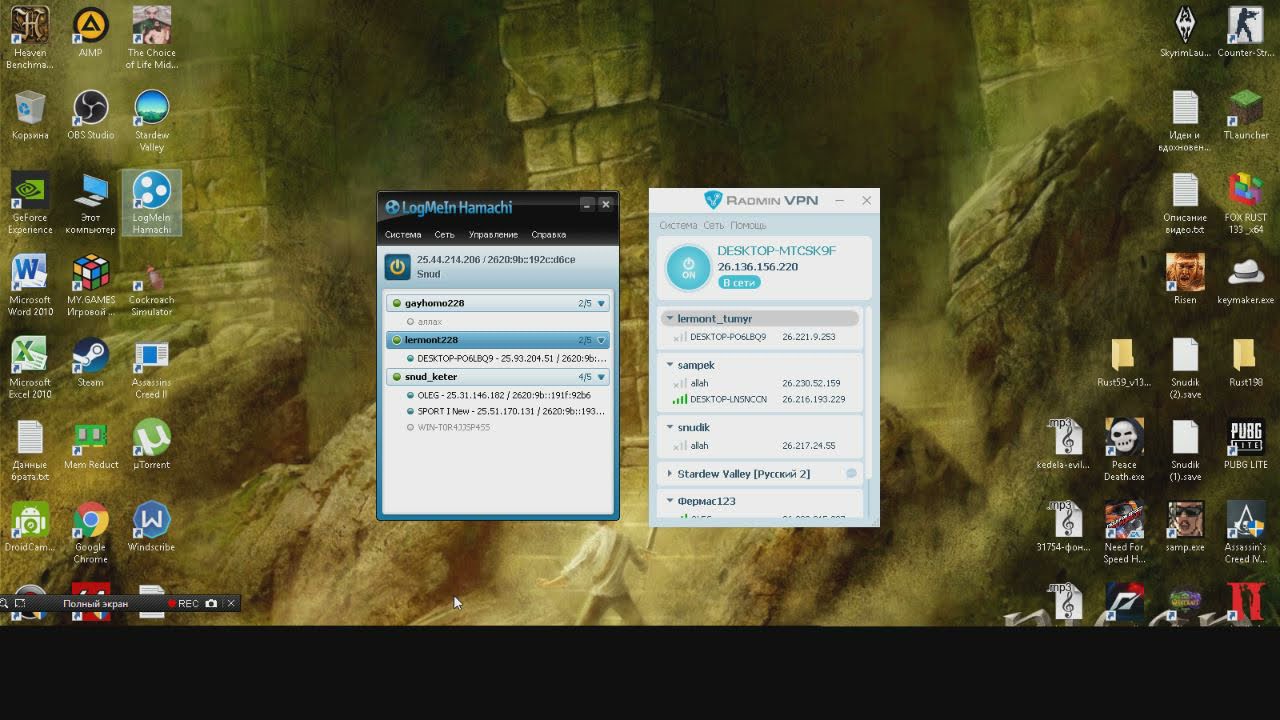The height and width of the screenshot is (720, 1280).
Task: Launch Steam from the desktop
Action: click(x=90, y=362)
